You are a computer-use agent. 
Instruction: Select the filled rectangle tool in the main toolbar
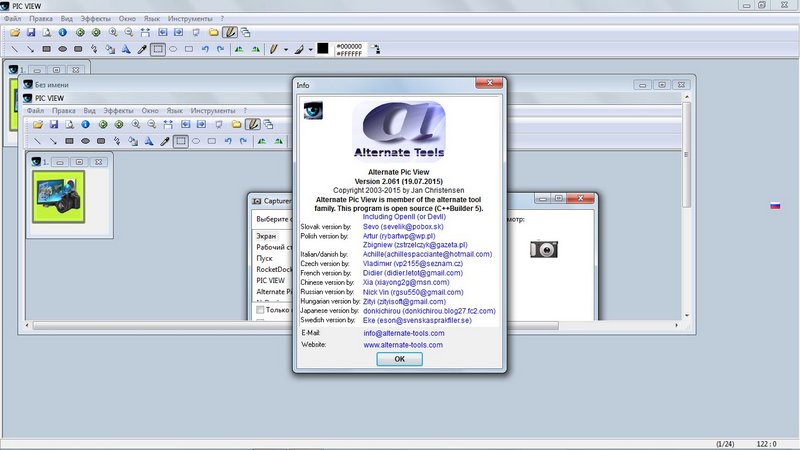click(46, 49)
